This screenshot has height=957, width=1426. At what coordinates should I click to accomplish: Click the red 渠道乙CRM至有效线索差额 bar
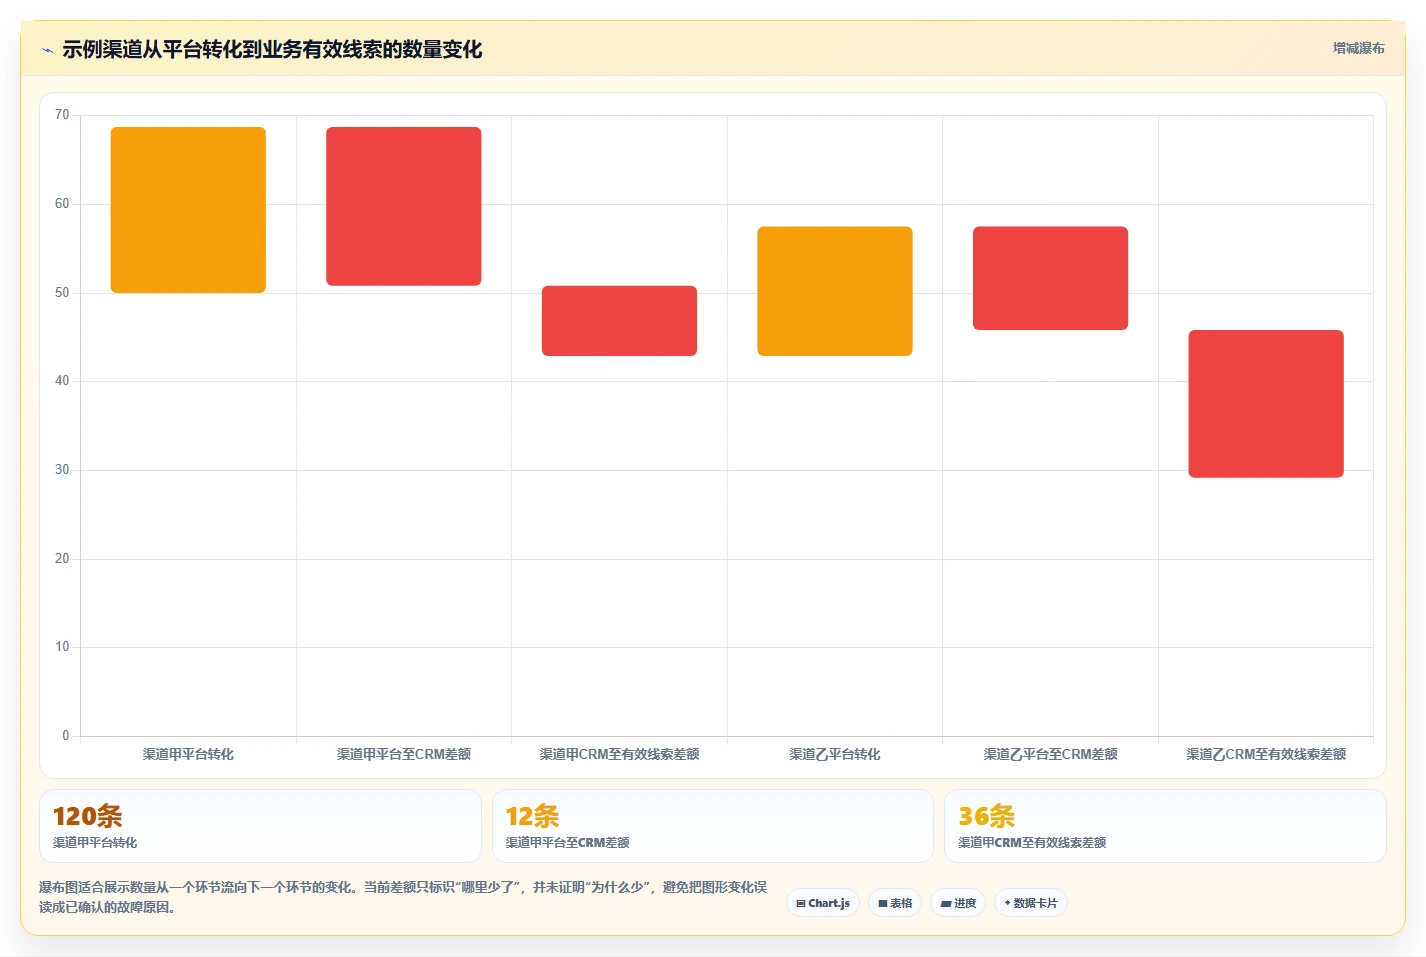coord(1266,404)
